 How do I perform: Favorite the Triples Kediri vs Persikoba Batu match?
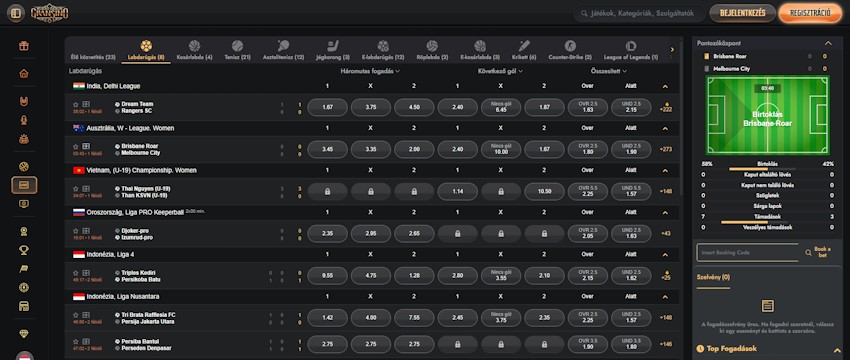[x=76, y=273]
